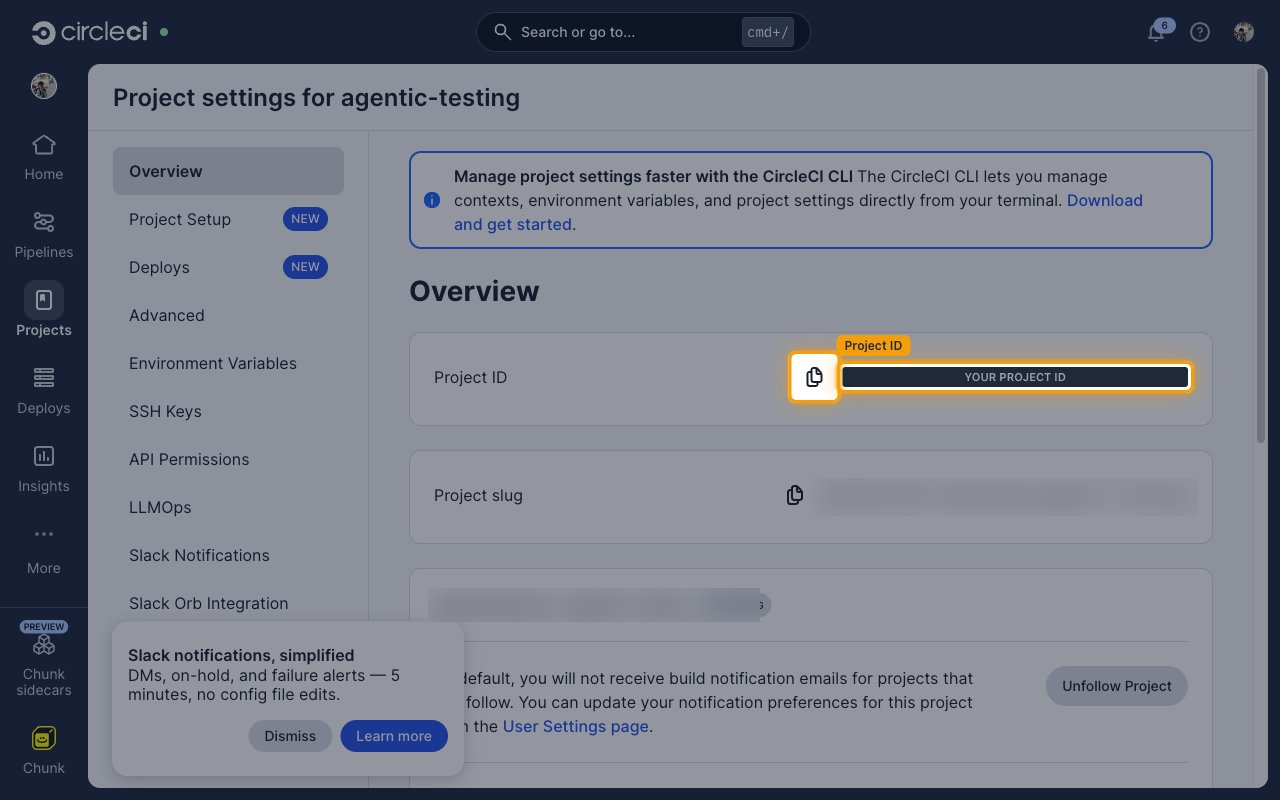Click the Project ID value field

point(1015,377)
